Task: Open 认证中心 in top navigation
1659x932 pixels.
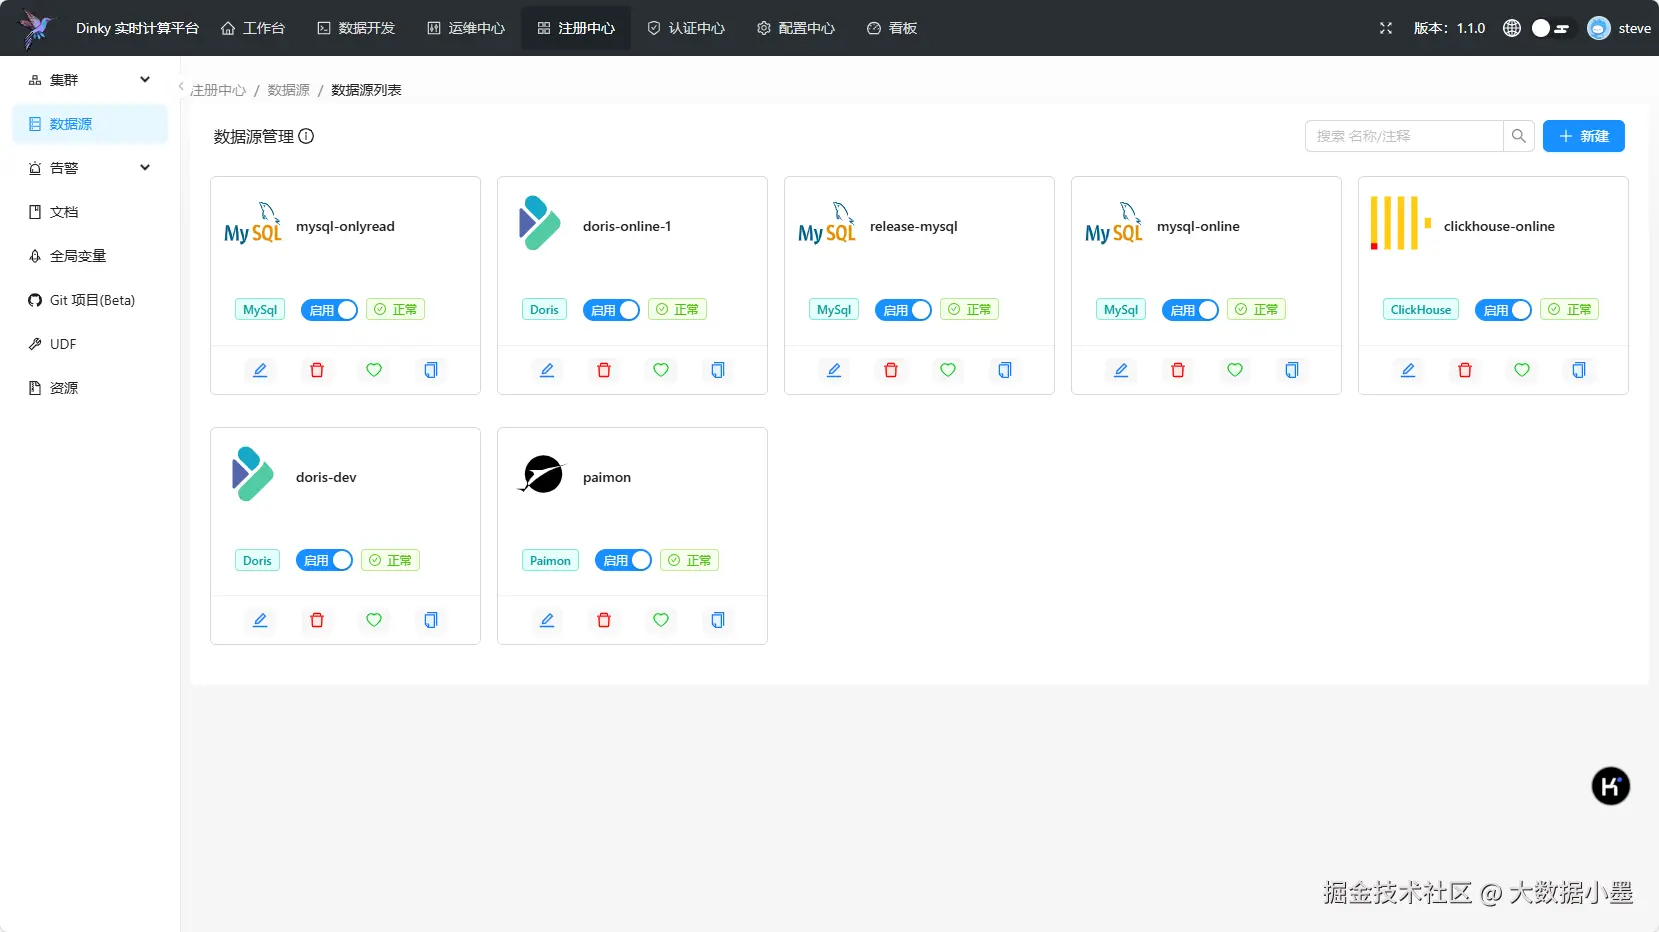Action: tap(686, 28)
